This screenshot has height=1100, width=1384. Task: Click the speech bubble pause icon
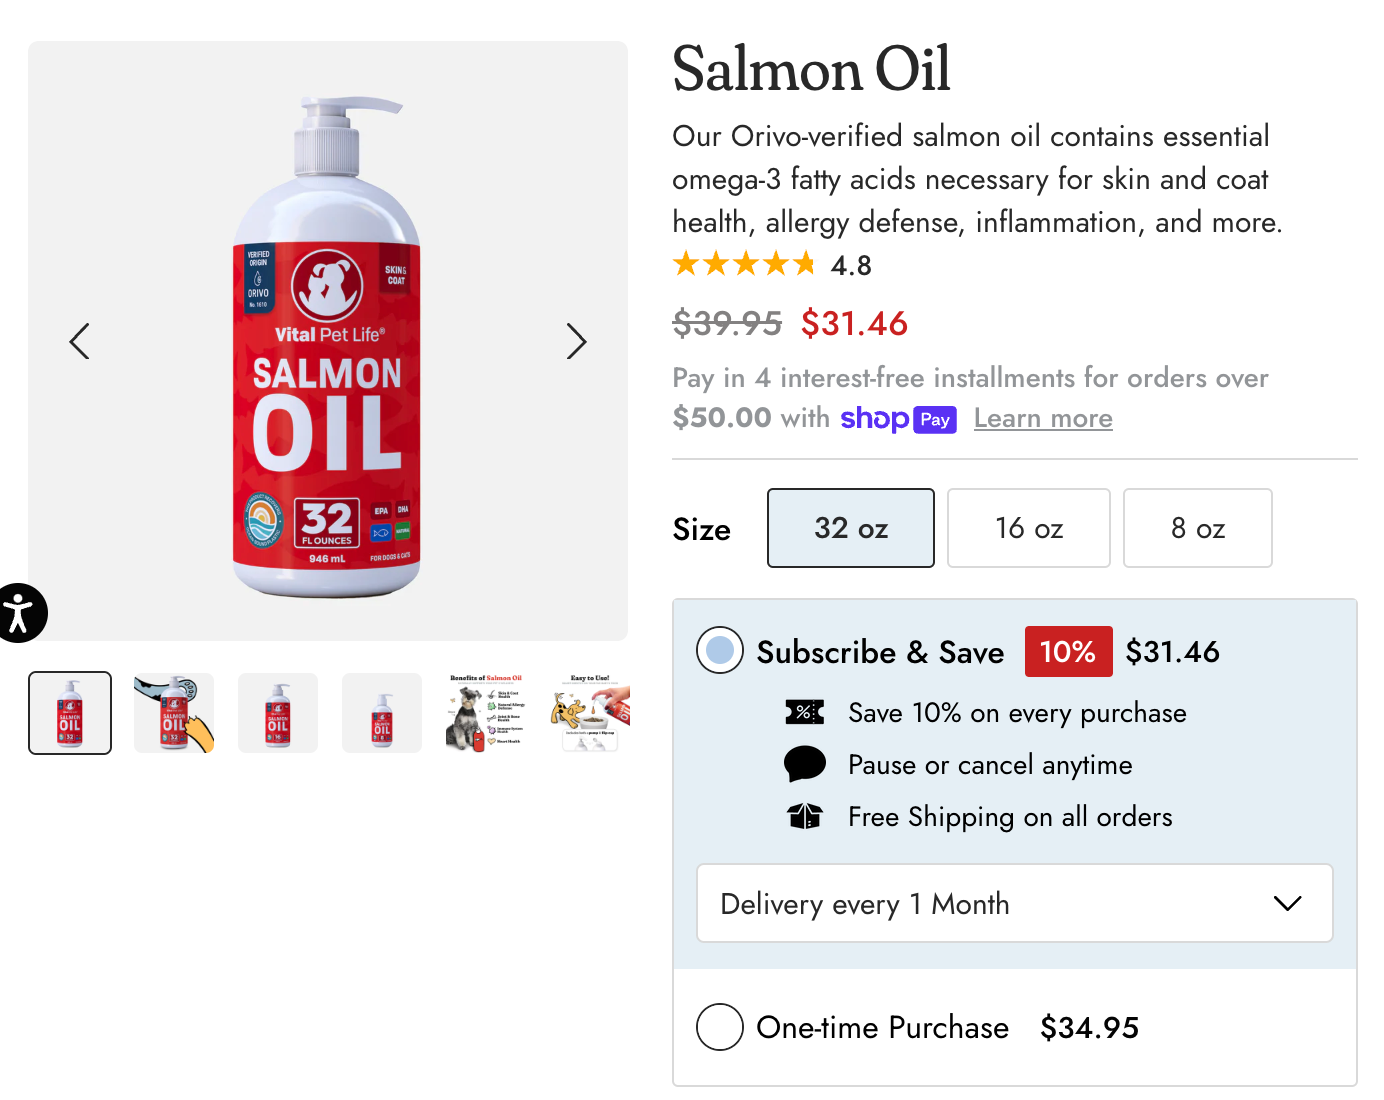point(805,764)
